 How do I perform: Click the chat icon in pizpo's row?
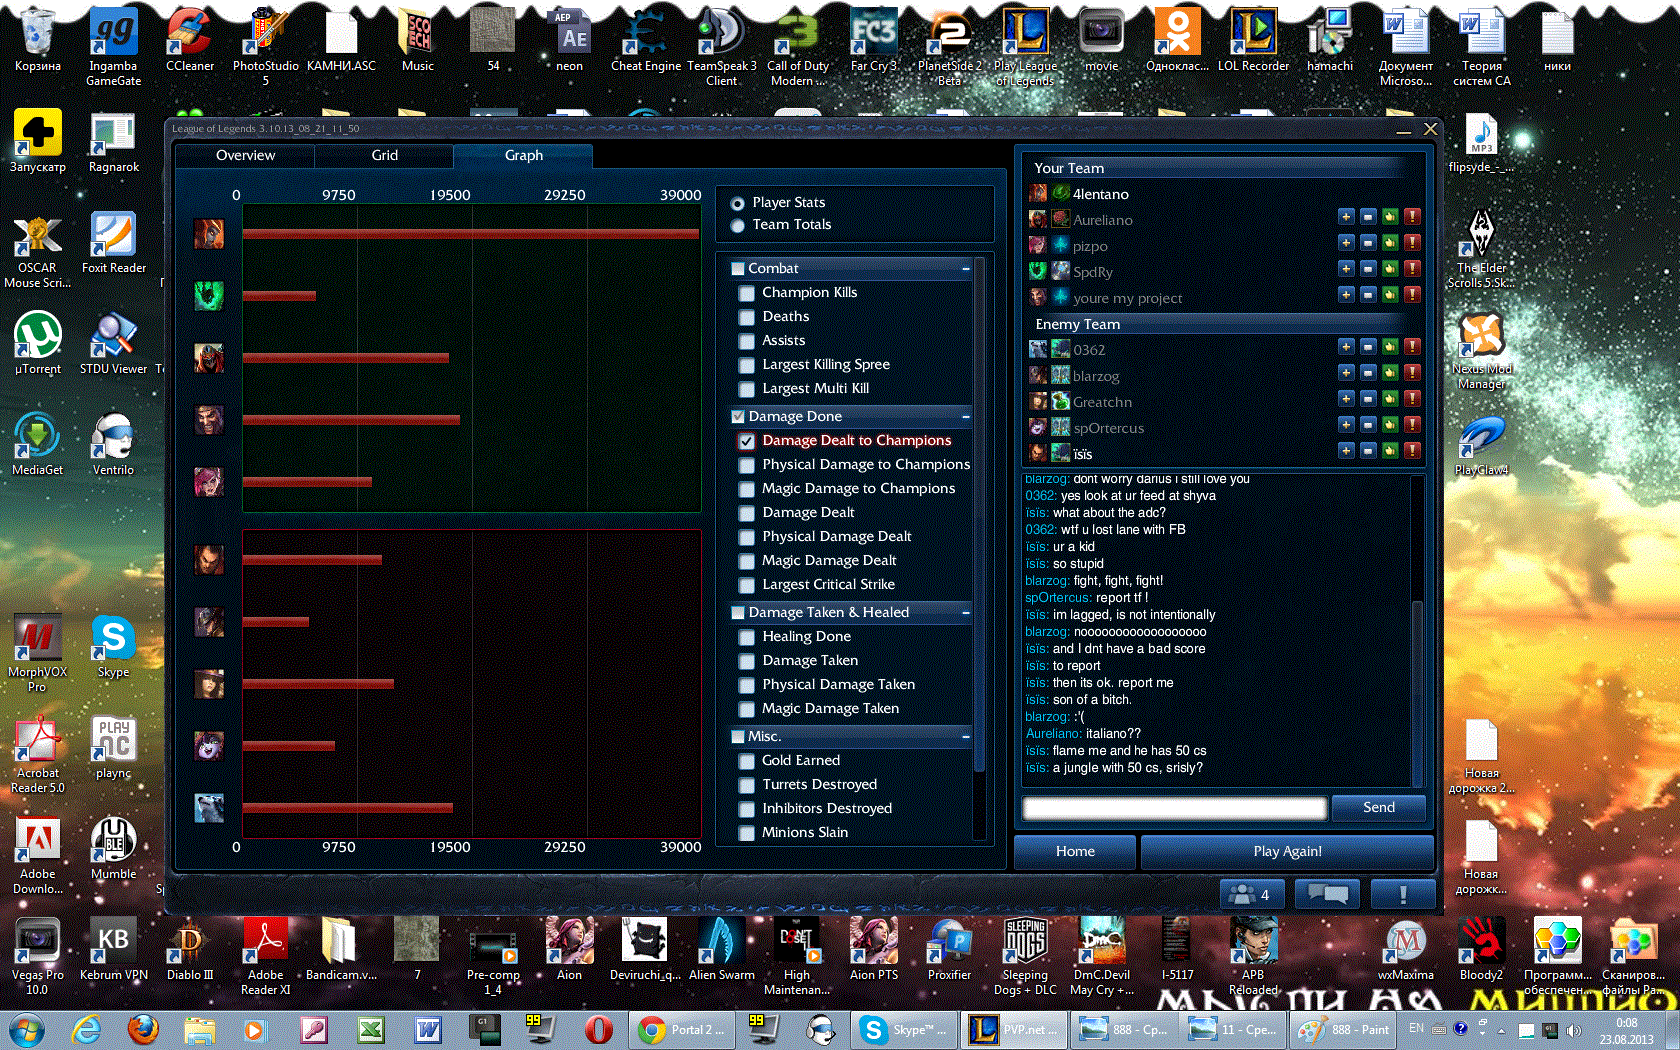pos(1368,242)
